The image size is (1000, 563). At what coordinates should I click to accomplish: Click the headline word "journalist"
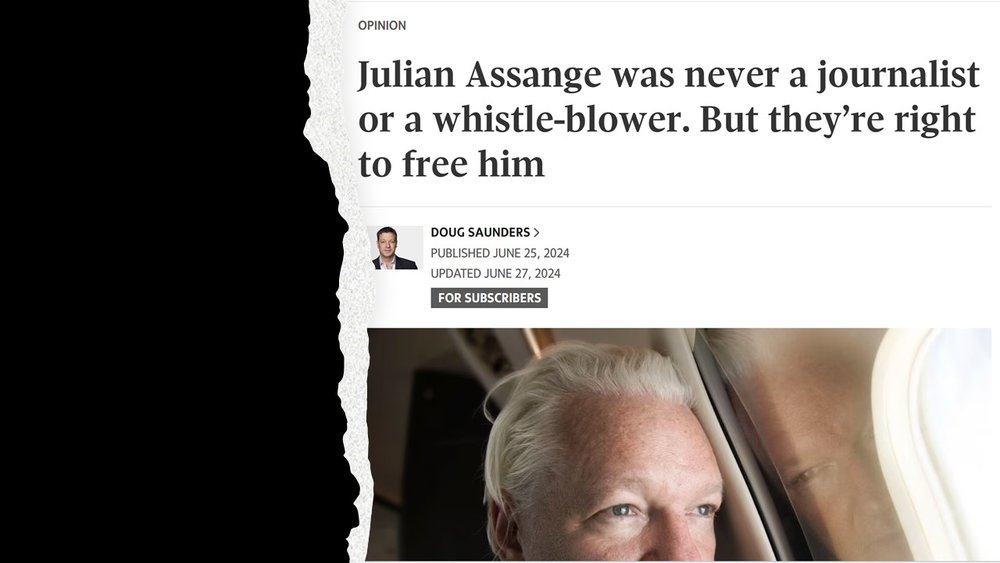point(898,75)
